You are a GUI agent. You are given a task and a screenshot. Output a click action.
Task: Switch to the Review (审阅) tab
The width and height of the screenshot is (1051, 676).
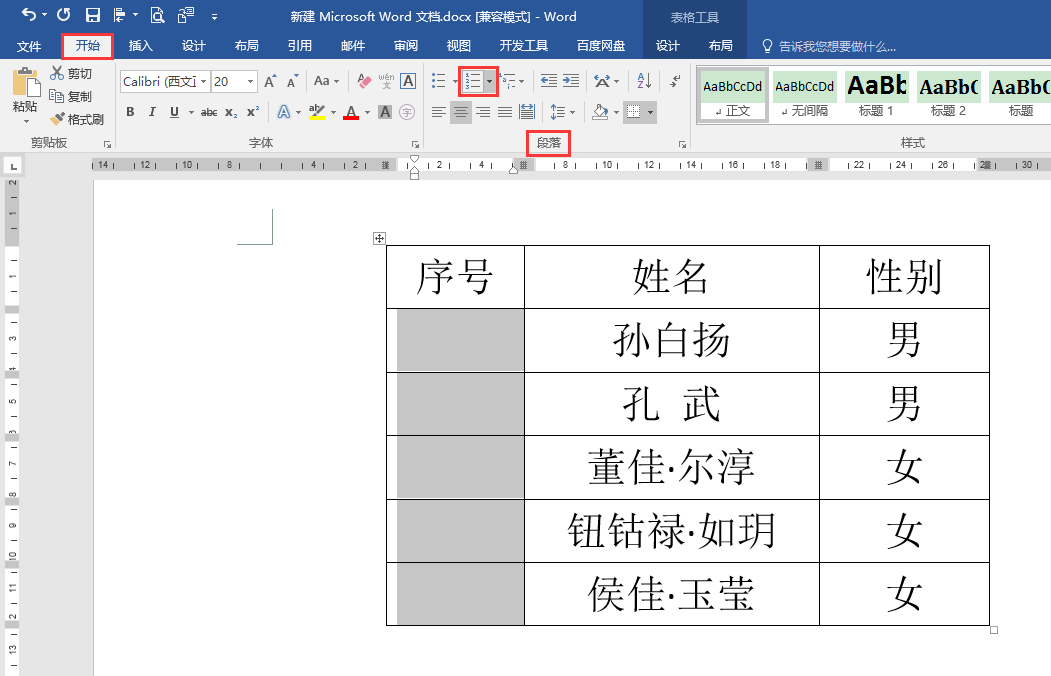406,46
